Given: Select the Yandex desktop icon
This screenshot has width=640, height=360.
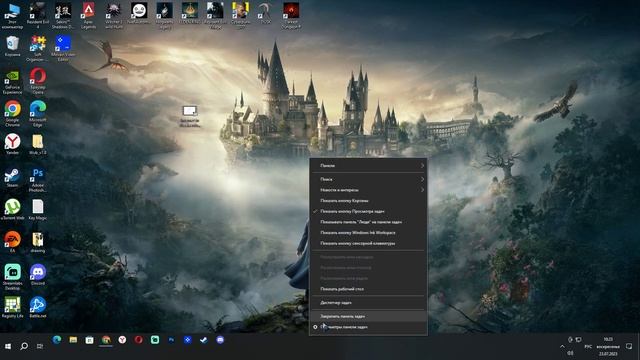Looking at the screenshot, I should pyautogui.click(x=12, y=144).
